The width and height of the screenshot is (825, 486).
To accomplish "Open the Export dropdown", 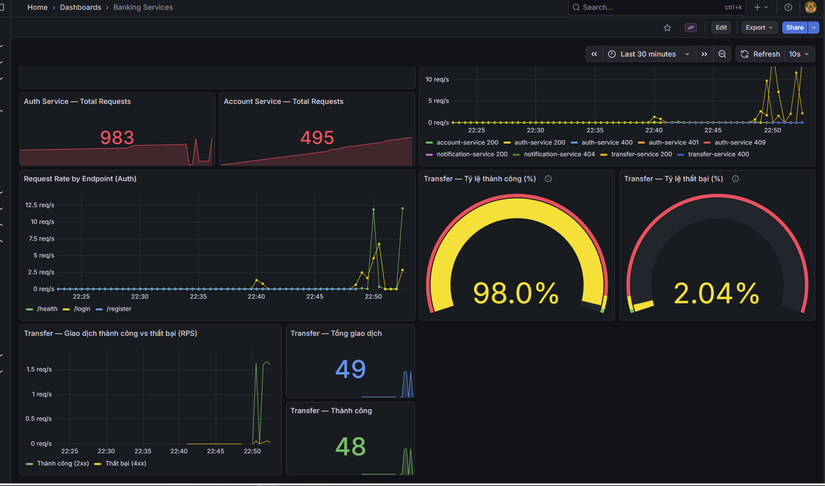I will point(759,28).
